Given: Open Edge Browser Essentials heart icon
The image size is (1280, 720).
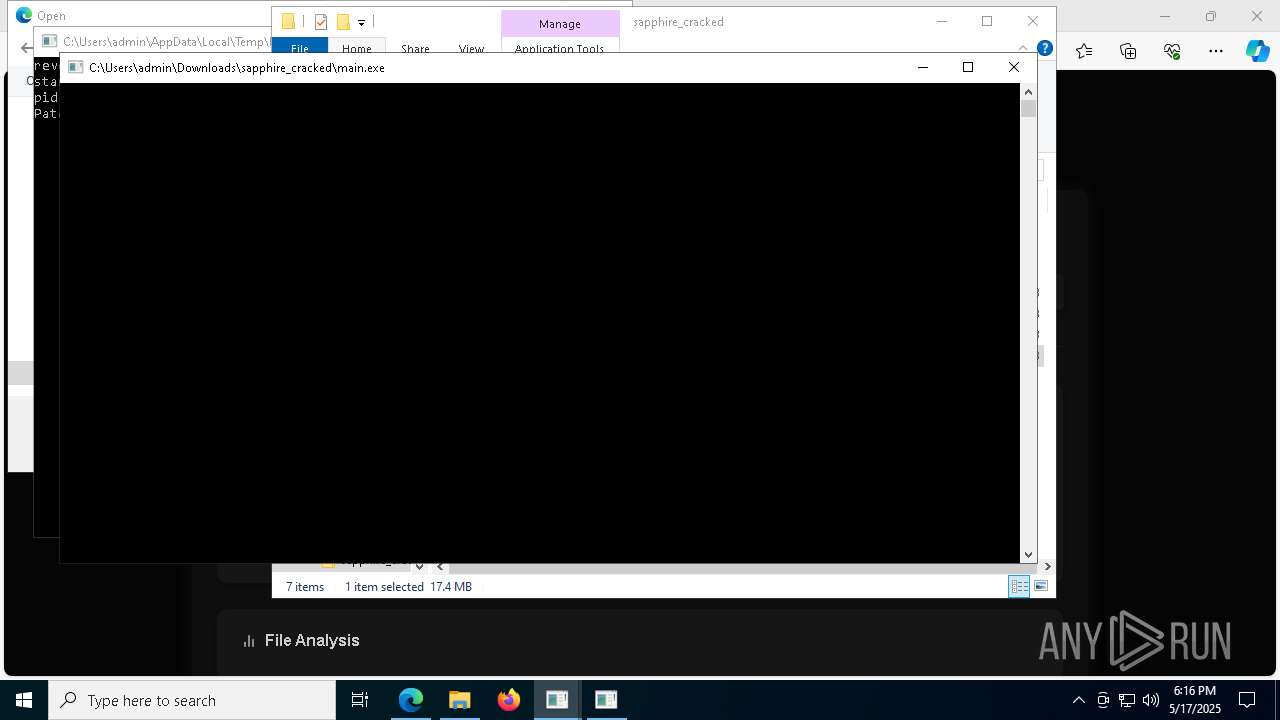Looking at the screenshot, I should [1172, 51].
